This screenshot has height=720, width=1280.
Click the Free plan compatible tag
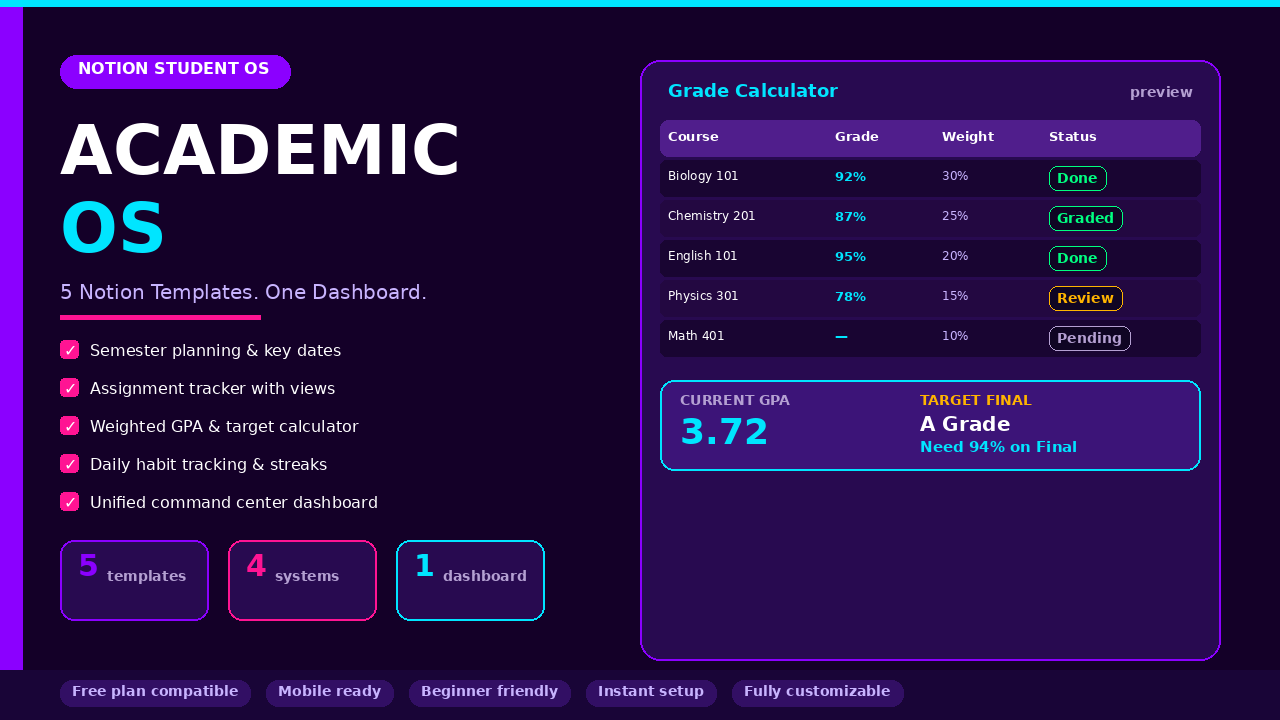(x=155, y=693)
